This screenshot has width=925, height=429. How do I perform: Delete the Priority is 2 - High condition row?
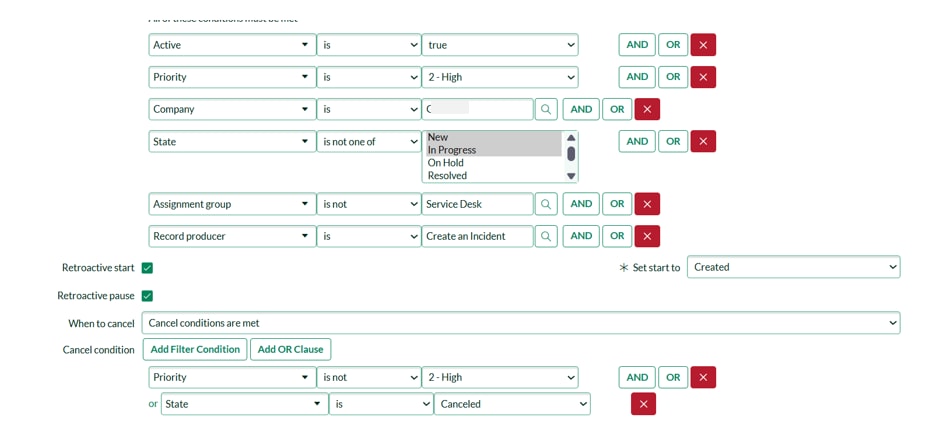(703, 77)
